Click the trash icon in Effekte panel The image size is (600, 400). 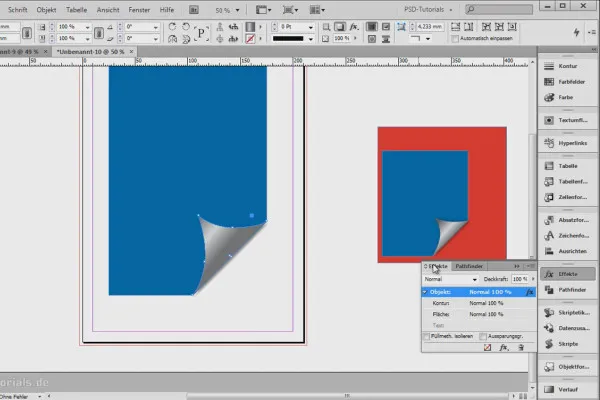pos(521,347)
